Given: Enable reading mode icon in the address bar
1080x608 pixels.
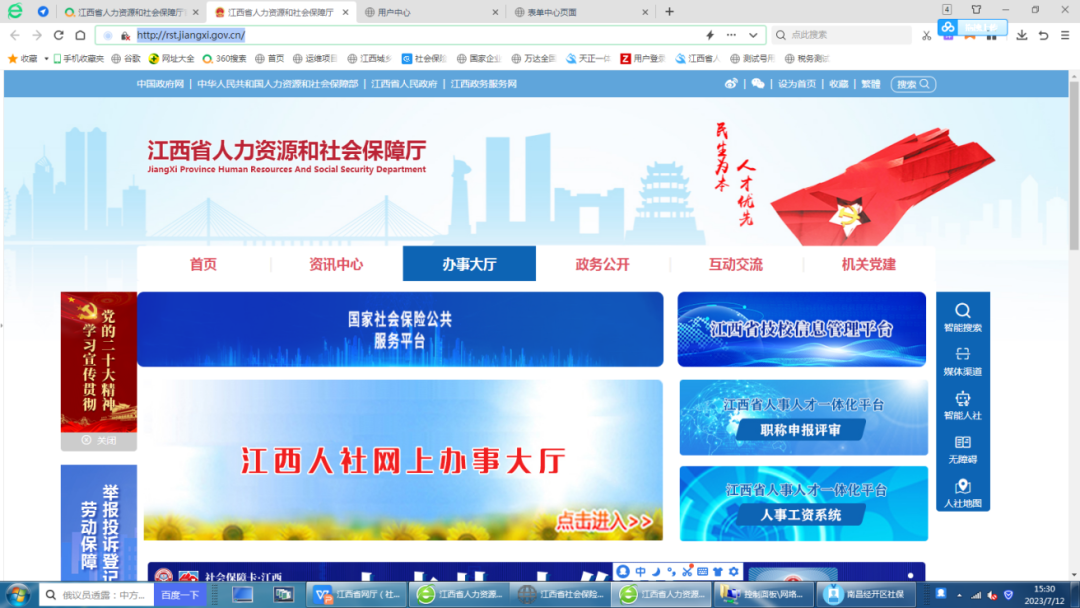Looking at the screenshot, I should 710,33.
